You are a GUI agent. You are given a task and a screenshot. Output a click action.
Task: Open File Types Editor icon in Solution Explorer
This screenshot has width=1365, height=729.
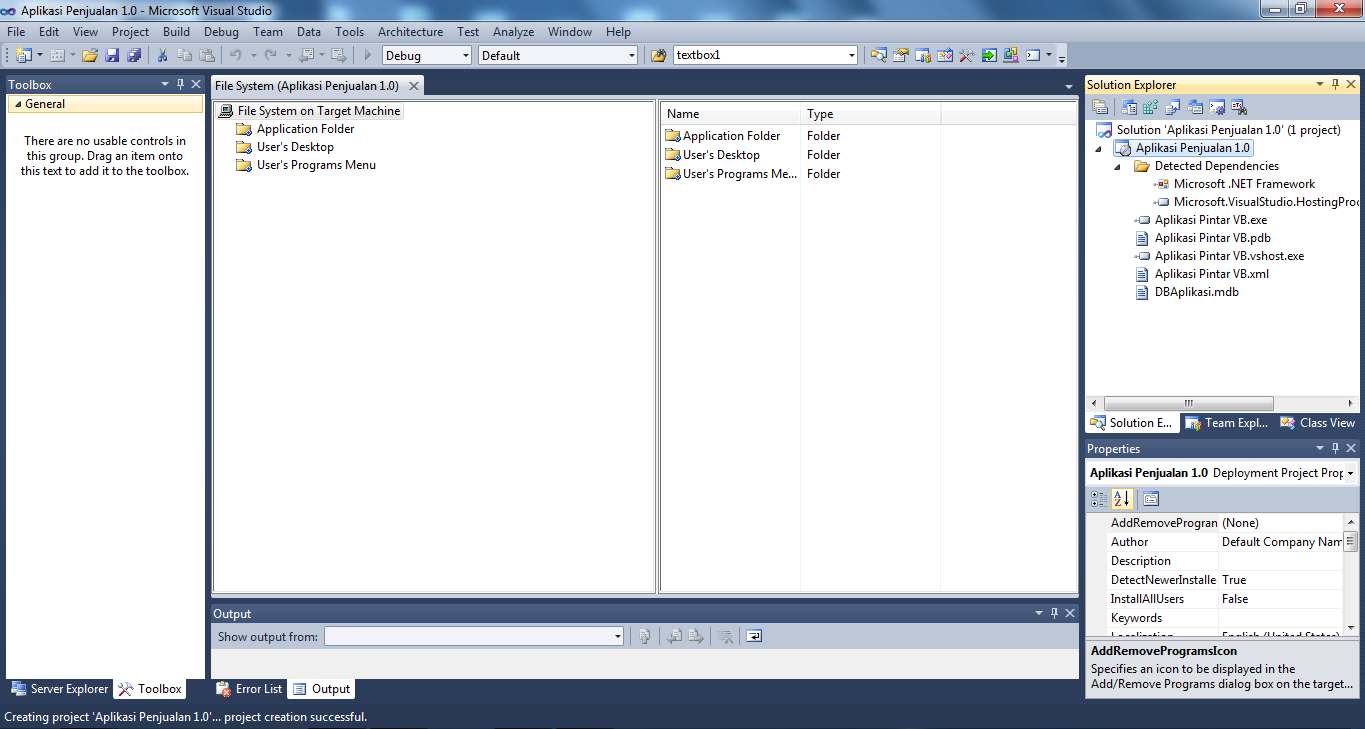click(x=1173, y=107)
